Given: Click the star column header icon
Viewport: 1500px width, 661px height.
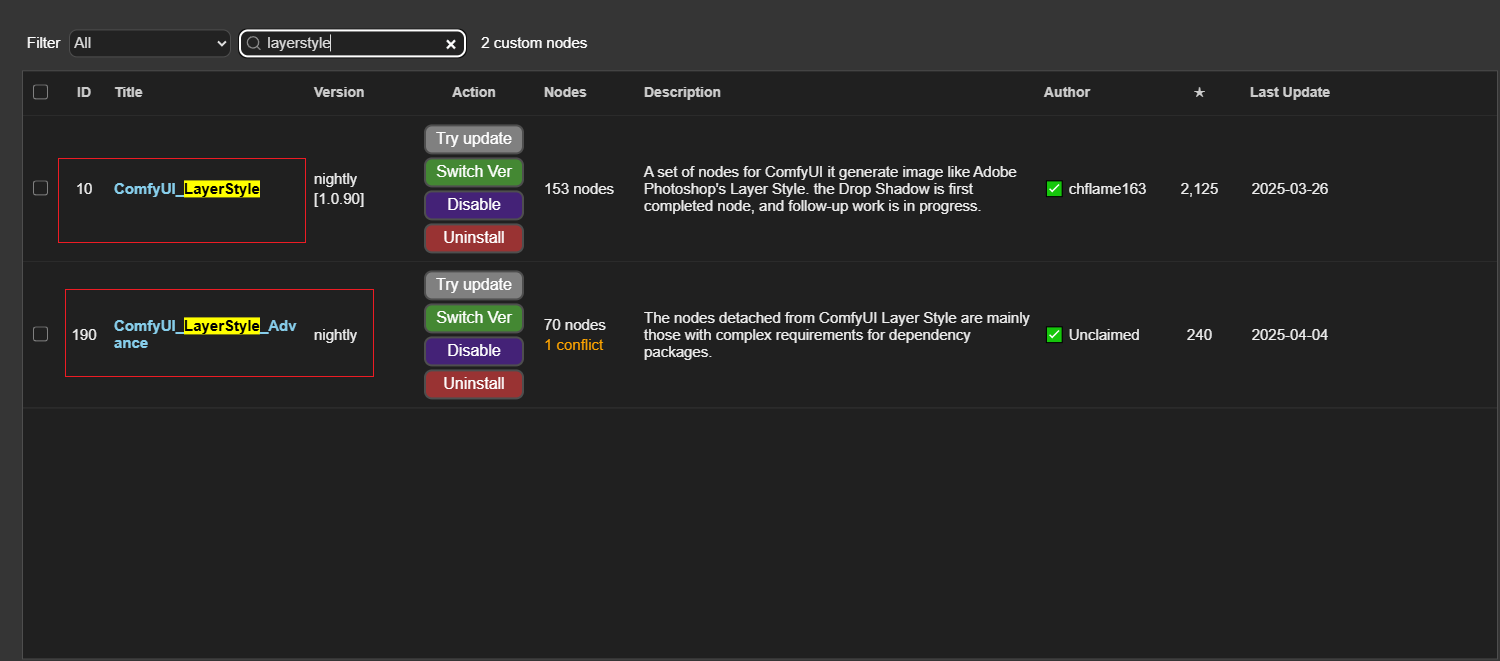Looking at the screenshot, I should (1199, 92).
